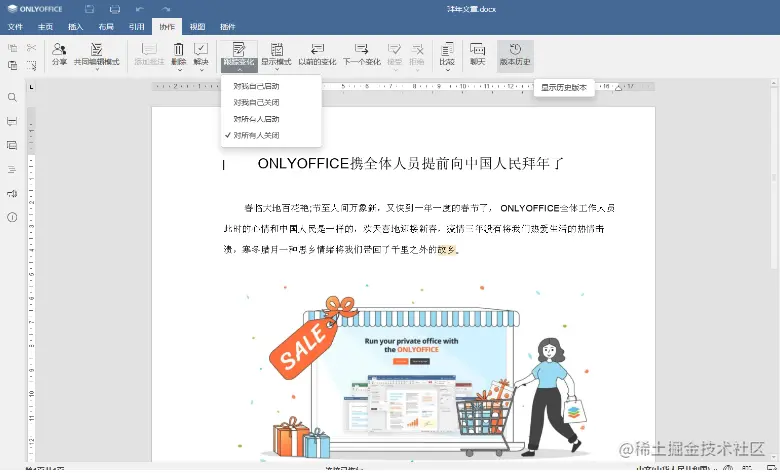Open the comments panel in left sidebar
This screenshot has width=780, height=473.
coord(12,121)
